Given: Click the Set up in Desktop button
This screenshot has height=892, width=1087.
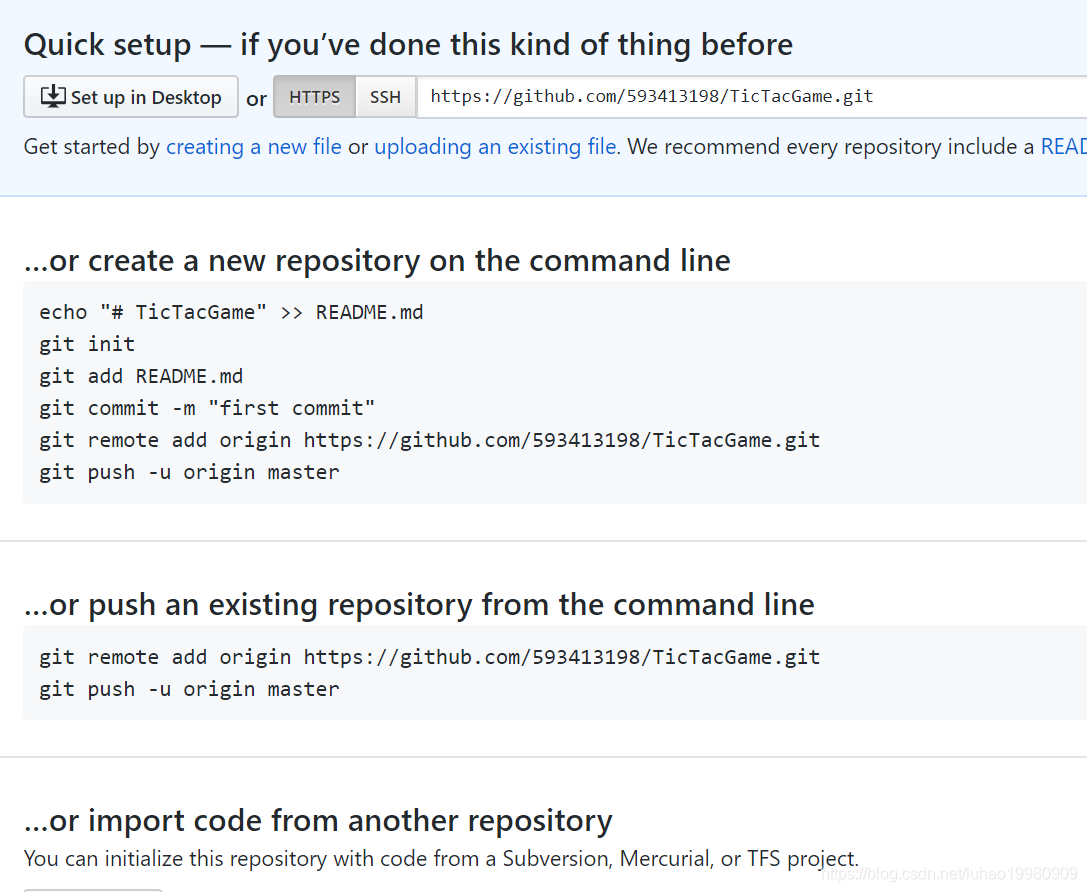Looking at the screenshot, I should click(x=131, y=96).
